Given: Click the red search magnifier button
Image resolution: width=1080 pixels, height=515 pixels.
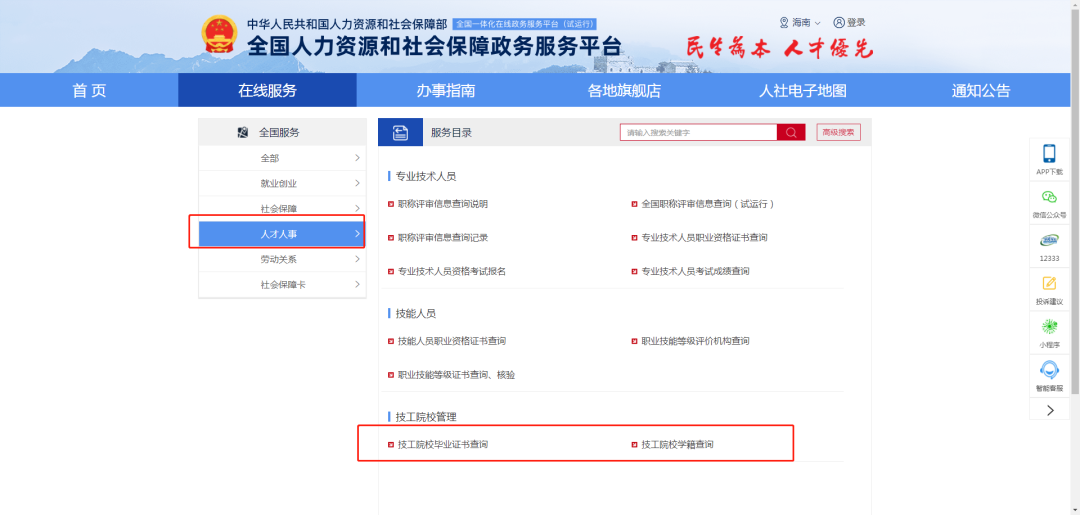Looking at the screenshot, I should tap(791, 132).
